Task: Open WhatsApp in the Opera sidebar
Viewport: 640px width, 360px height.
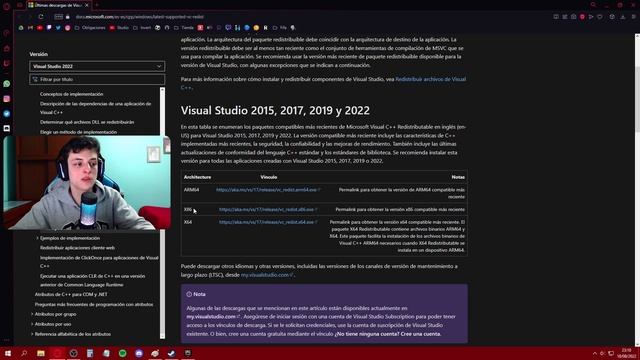Action: pos(7,84)
